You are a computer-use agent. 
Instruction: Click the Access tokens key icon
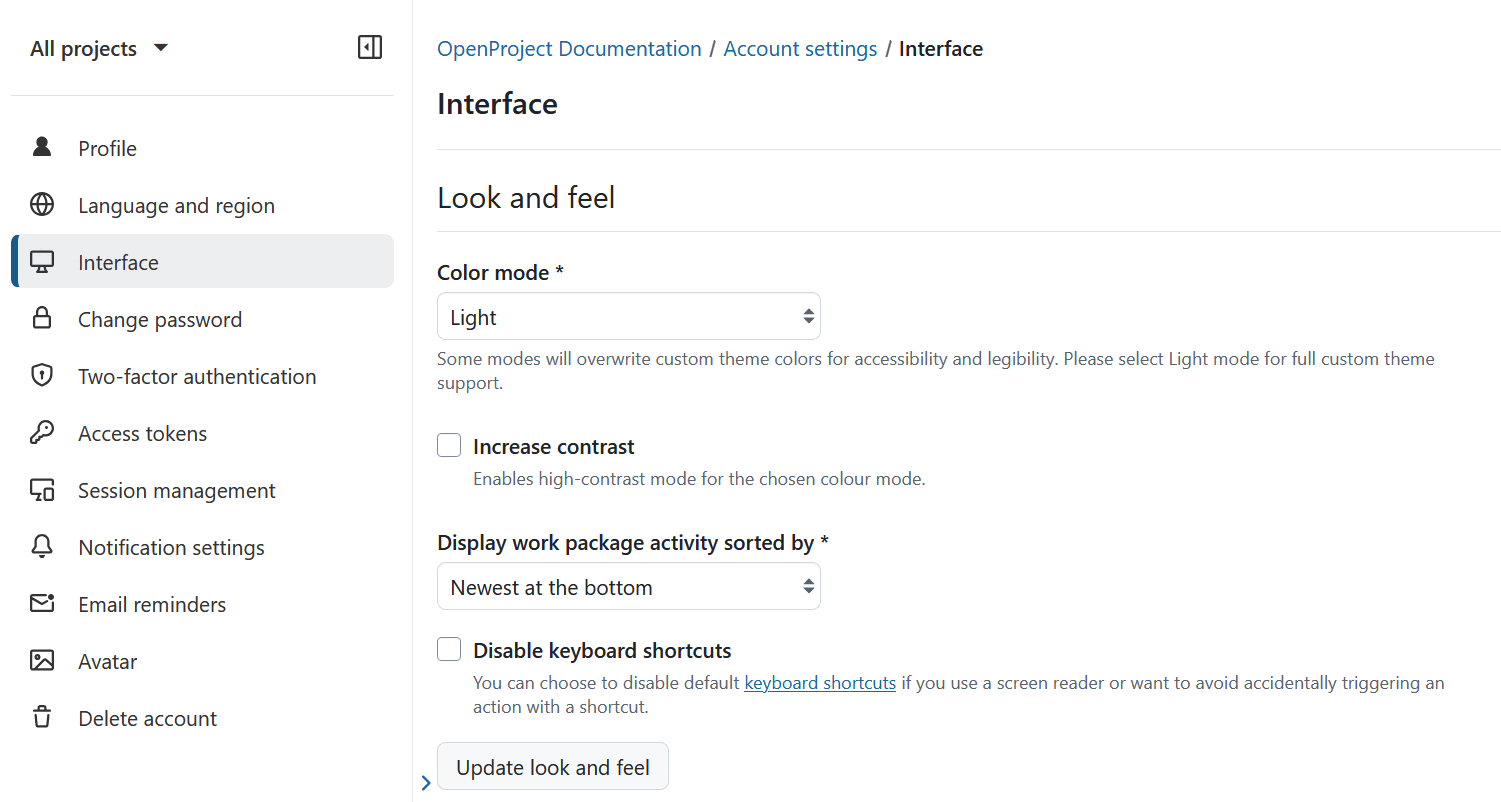pyautogui.click(x=42, y=433)
